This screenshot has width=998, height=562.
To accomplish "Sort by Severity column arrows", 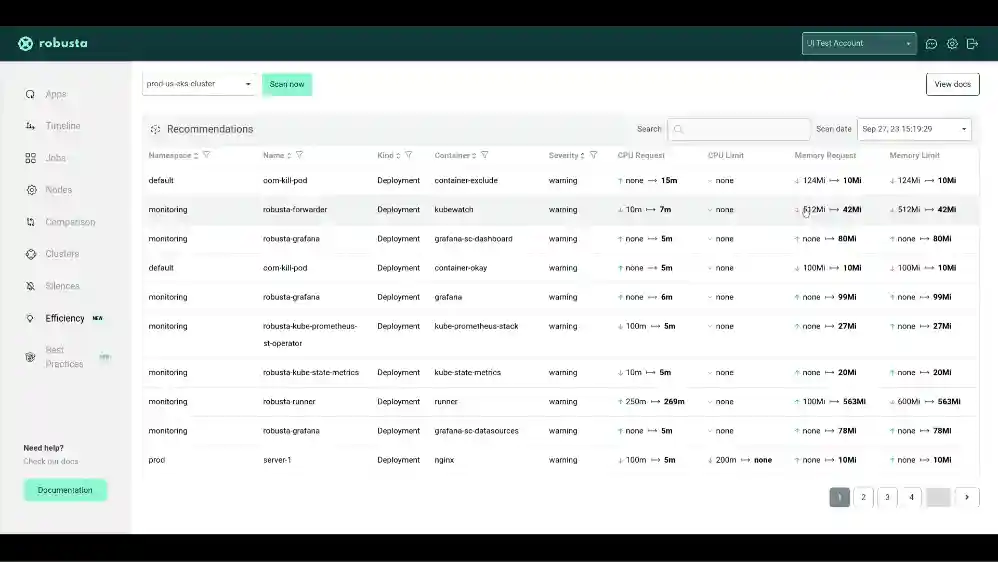I will click(x=582, y=155).
